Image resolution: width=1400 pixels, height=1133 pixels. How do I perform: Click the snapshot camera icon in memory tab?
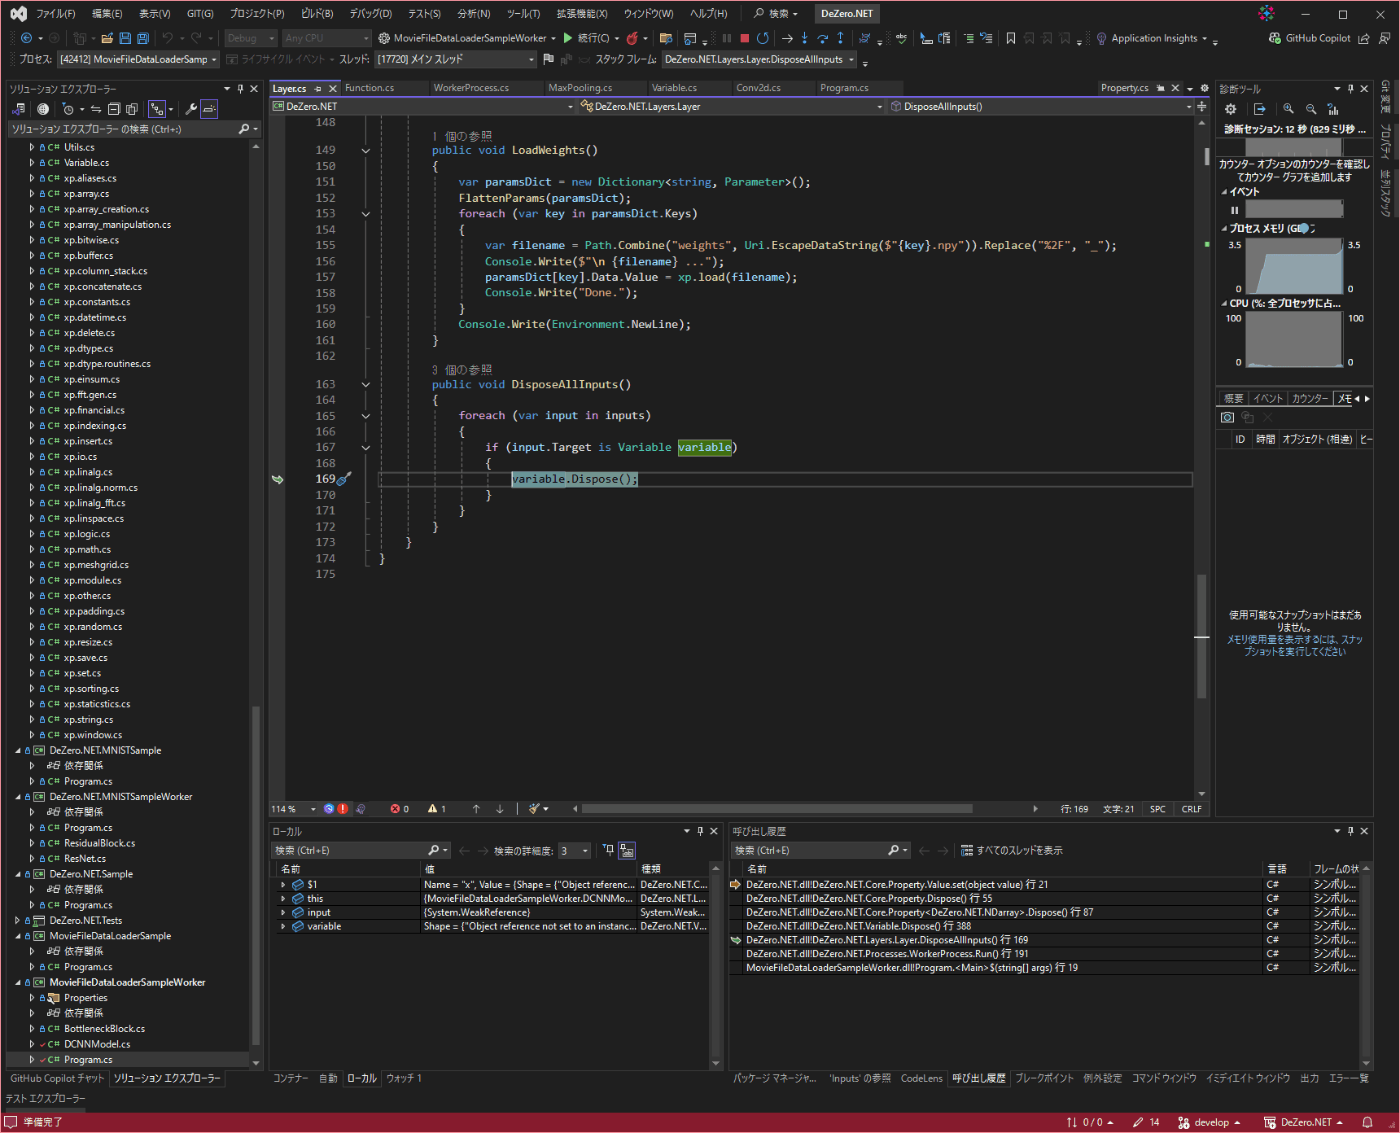coord(1228,417)
